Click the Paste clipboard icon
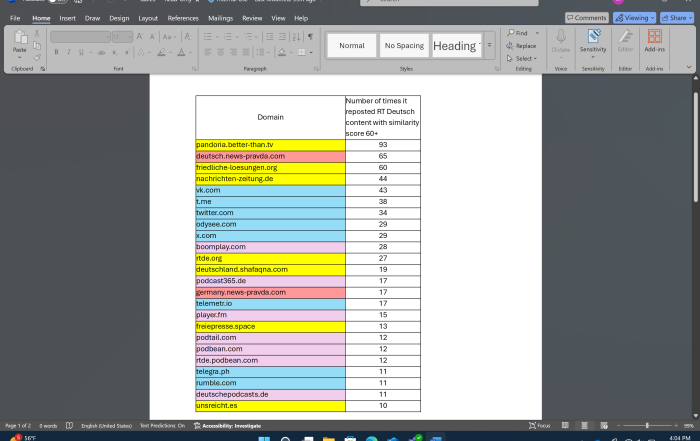 point(20,37)
